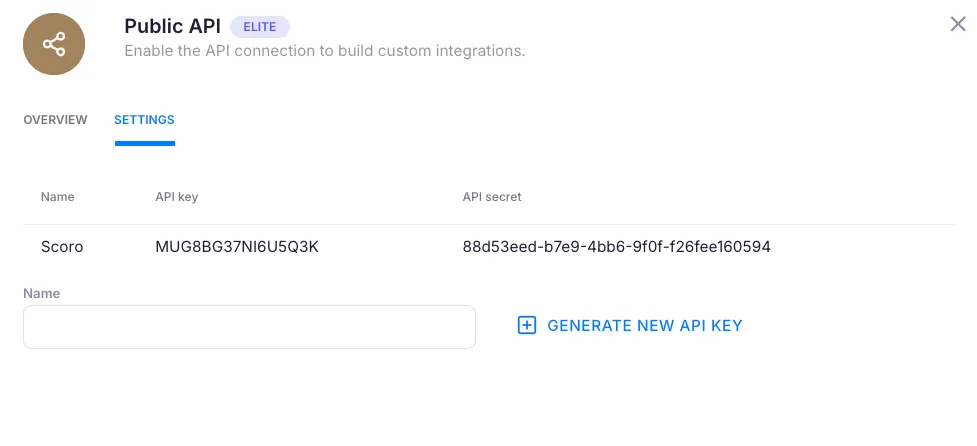Click the Name column header

pyautogui.click(x=58, y=197)
